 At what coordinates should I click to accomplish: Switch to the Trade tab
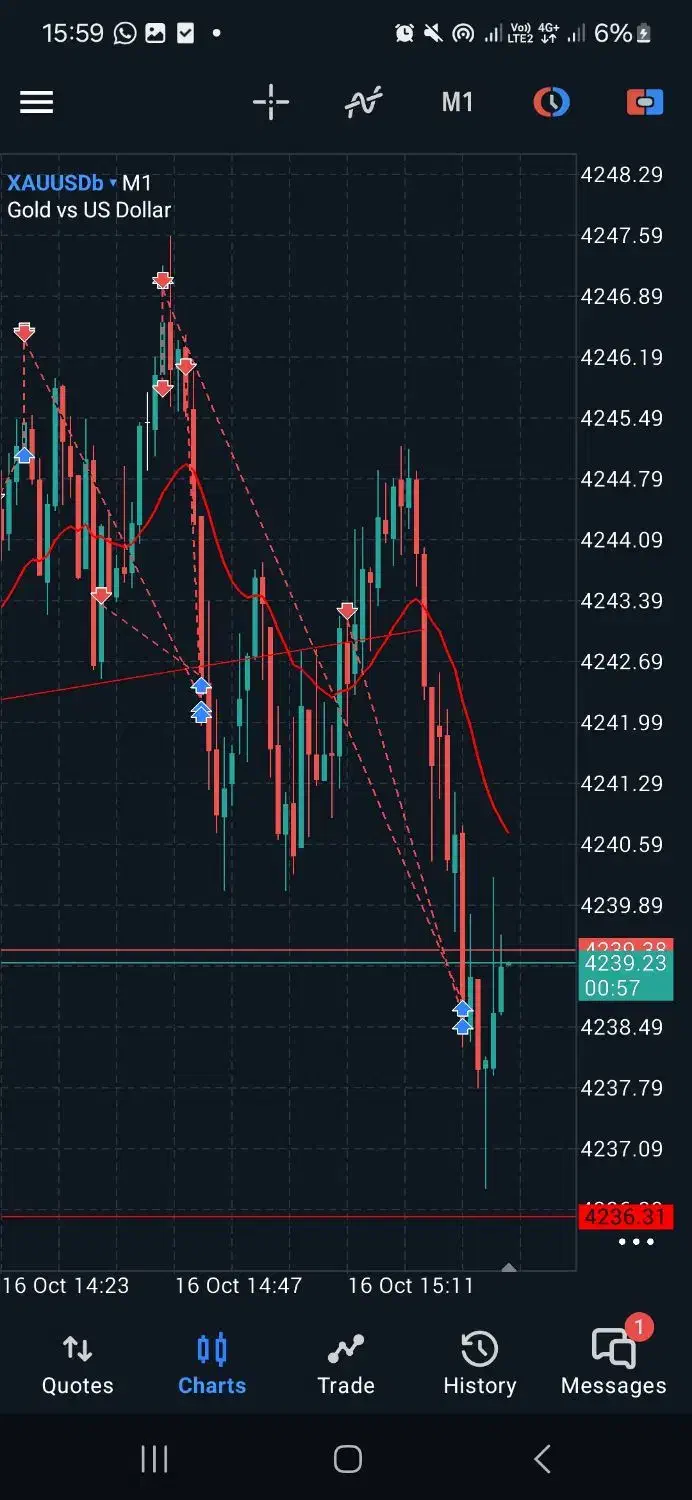[346, 1365]
